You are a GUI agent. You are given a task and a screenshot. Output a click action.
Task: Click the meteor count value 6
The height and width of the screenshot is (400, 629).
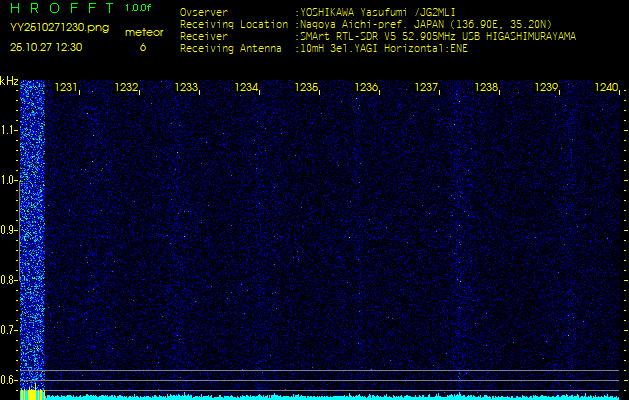tap(142, 47)
